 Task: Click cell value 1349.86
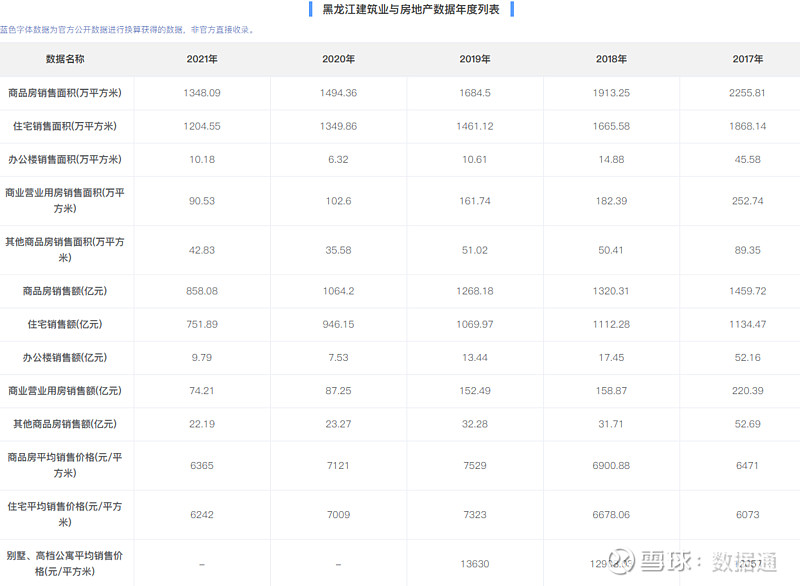pos(338,126)
